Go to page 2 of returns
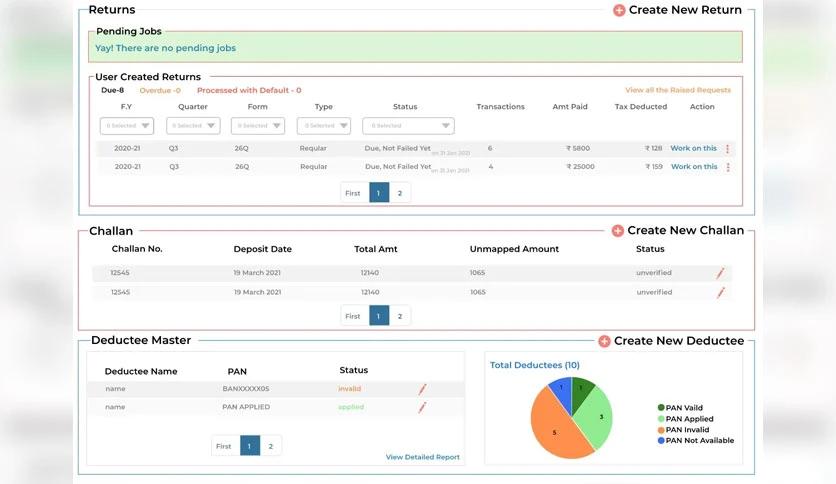 pyautogui.click(x=400, y=193)
